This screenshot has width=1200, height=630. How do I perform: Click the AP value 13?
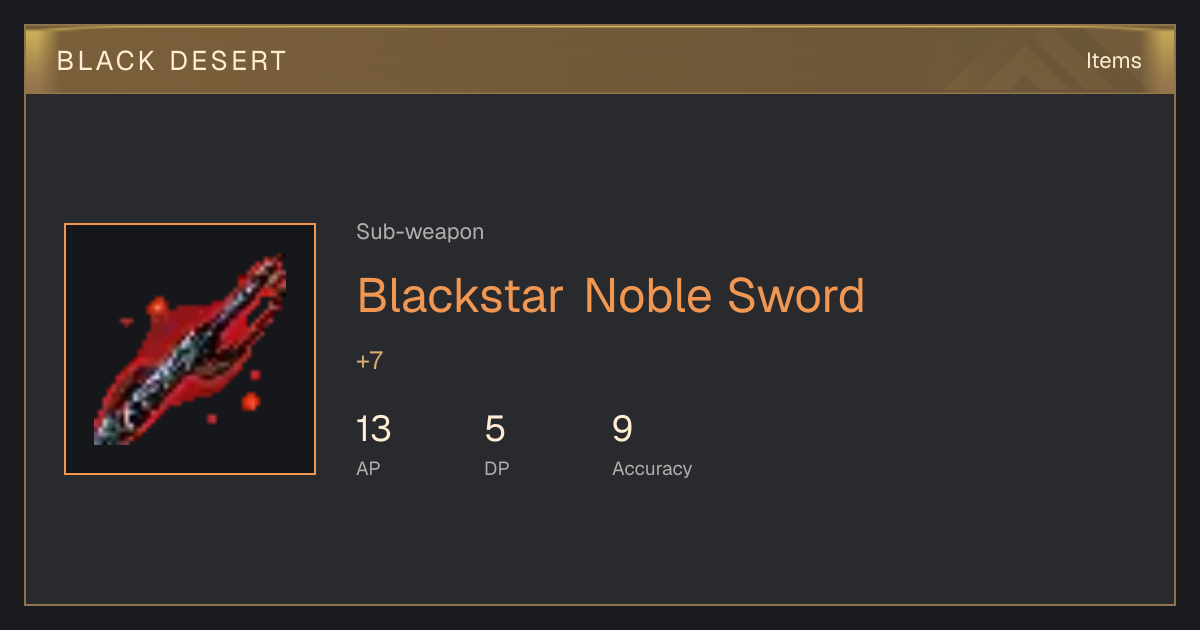coord(373,429)
